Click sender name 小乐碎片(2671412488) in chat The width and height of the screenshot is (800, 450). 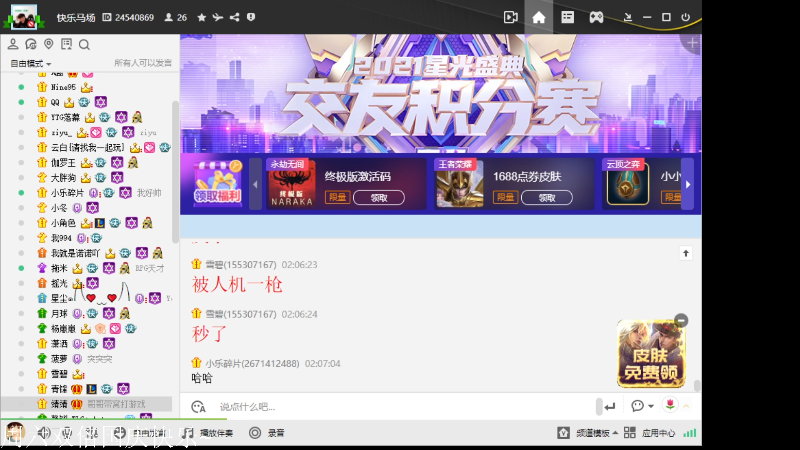pyautogui.click(x=252, y=364)
